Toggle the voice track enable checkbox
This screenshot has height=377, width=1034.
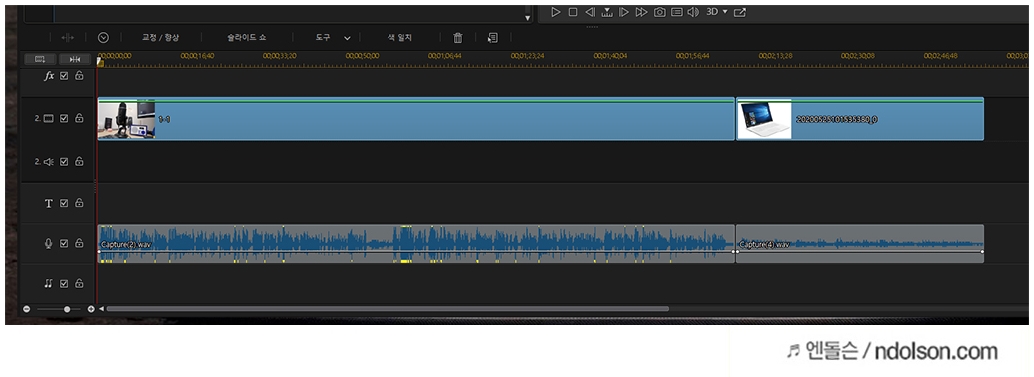point(64,243)
